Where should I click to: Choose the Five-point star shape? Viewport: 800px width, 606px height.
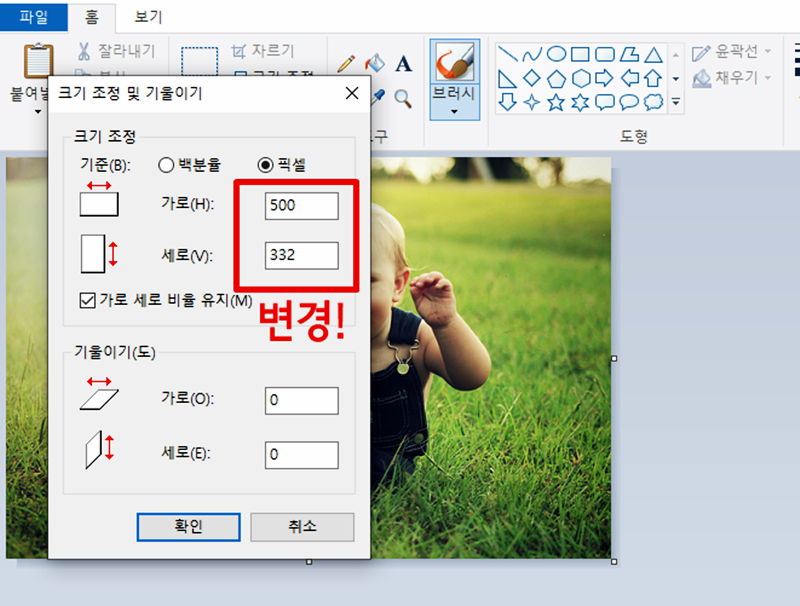(x=556, y=102)
